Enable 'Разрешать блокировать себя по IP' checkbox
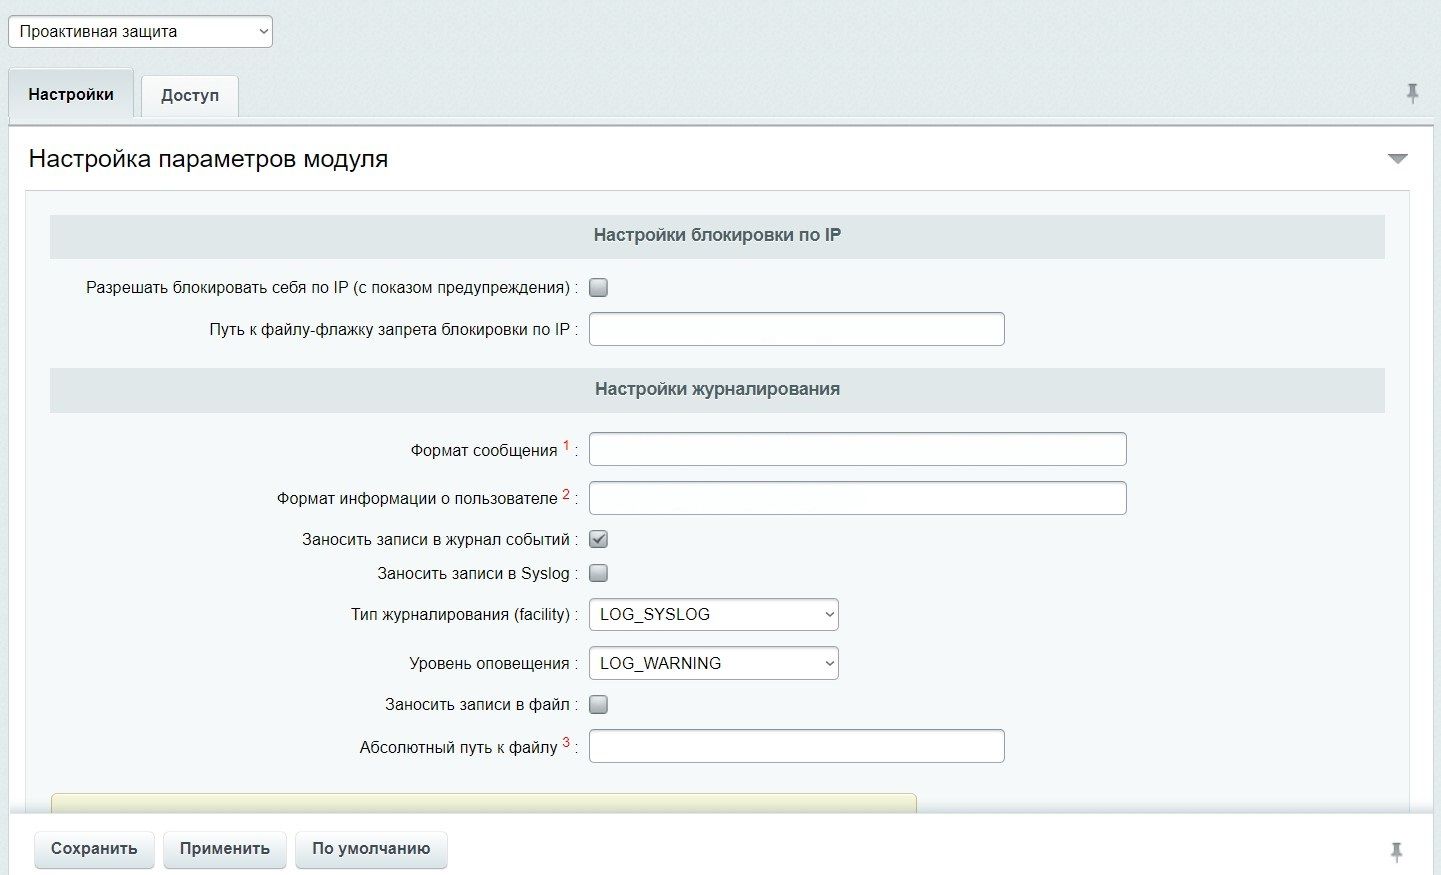The height and width of the screenshot is (875, 1441). click(598, 288)
